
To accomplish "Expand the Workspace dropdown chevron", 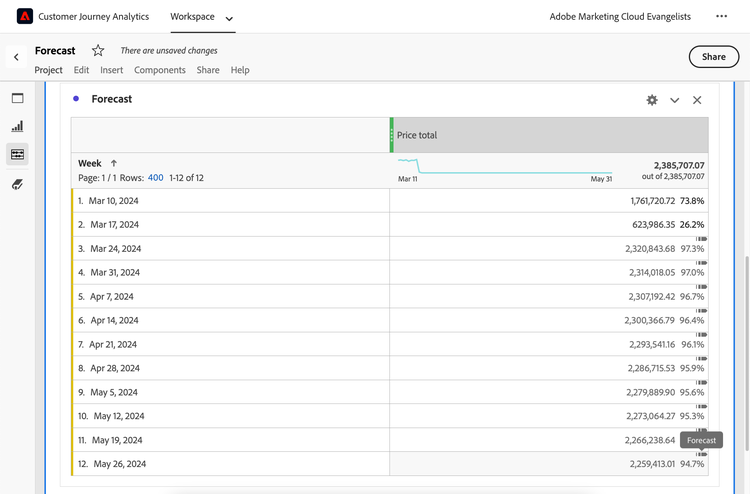I will 229,18.
